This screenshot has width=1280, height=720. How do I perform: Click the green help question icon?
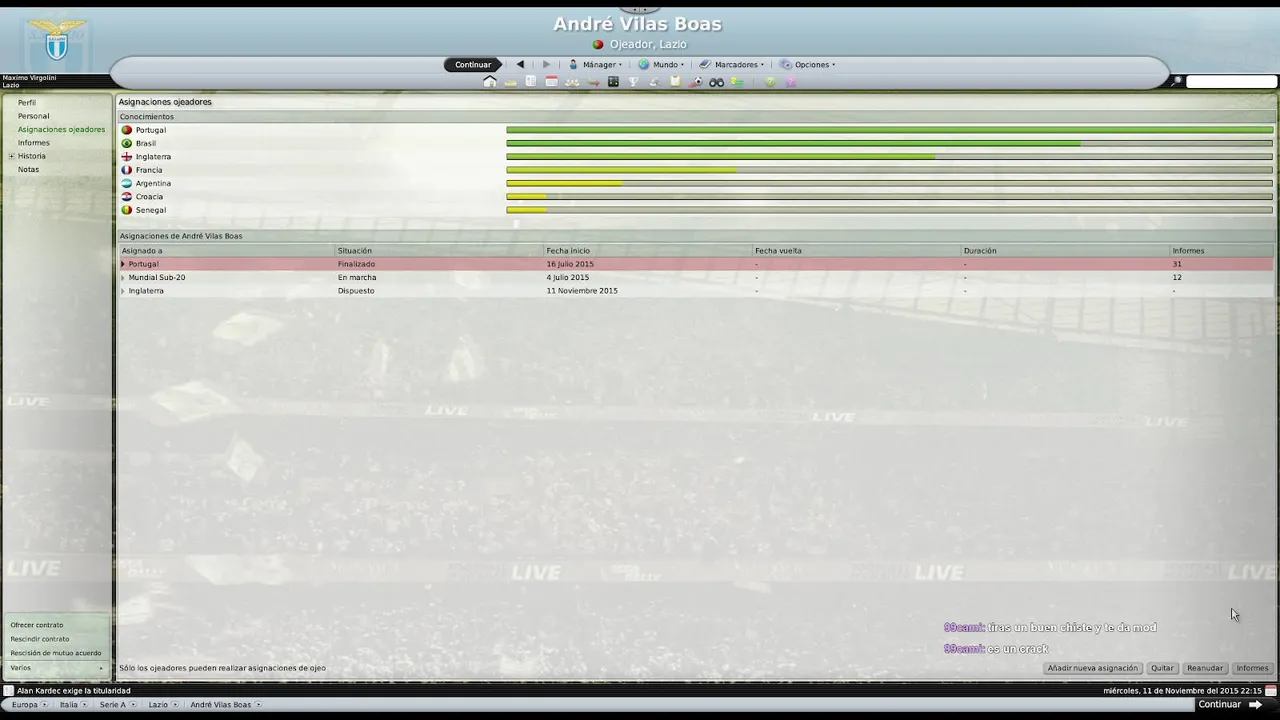[770, 82]
